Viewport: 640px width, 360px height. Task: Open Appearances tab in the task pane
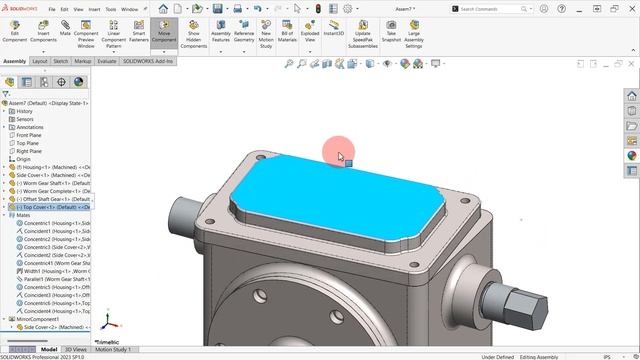point(632,156)
